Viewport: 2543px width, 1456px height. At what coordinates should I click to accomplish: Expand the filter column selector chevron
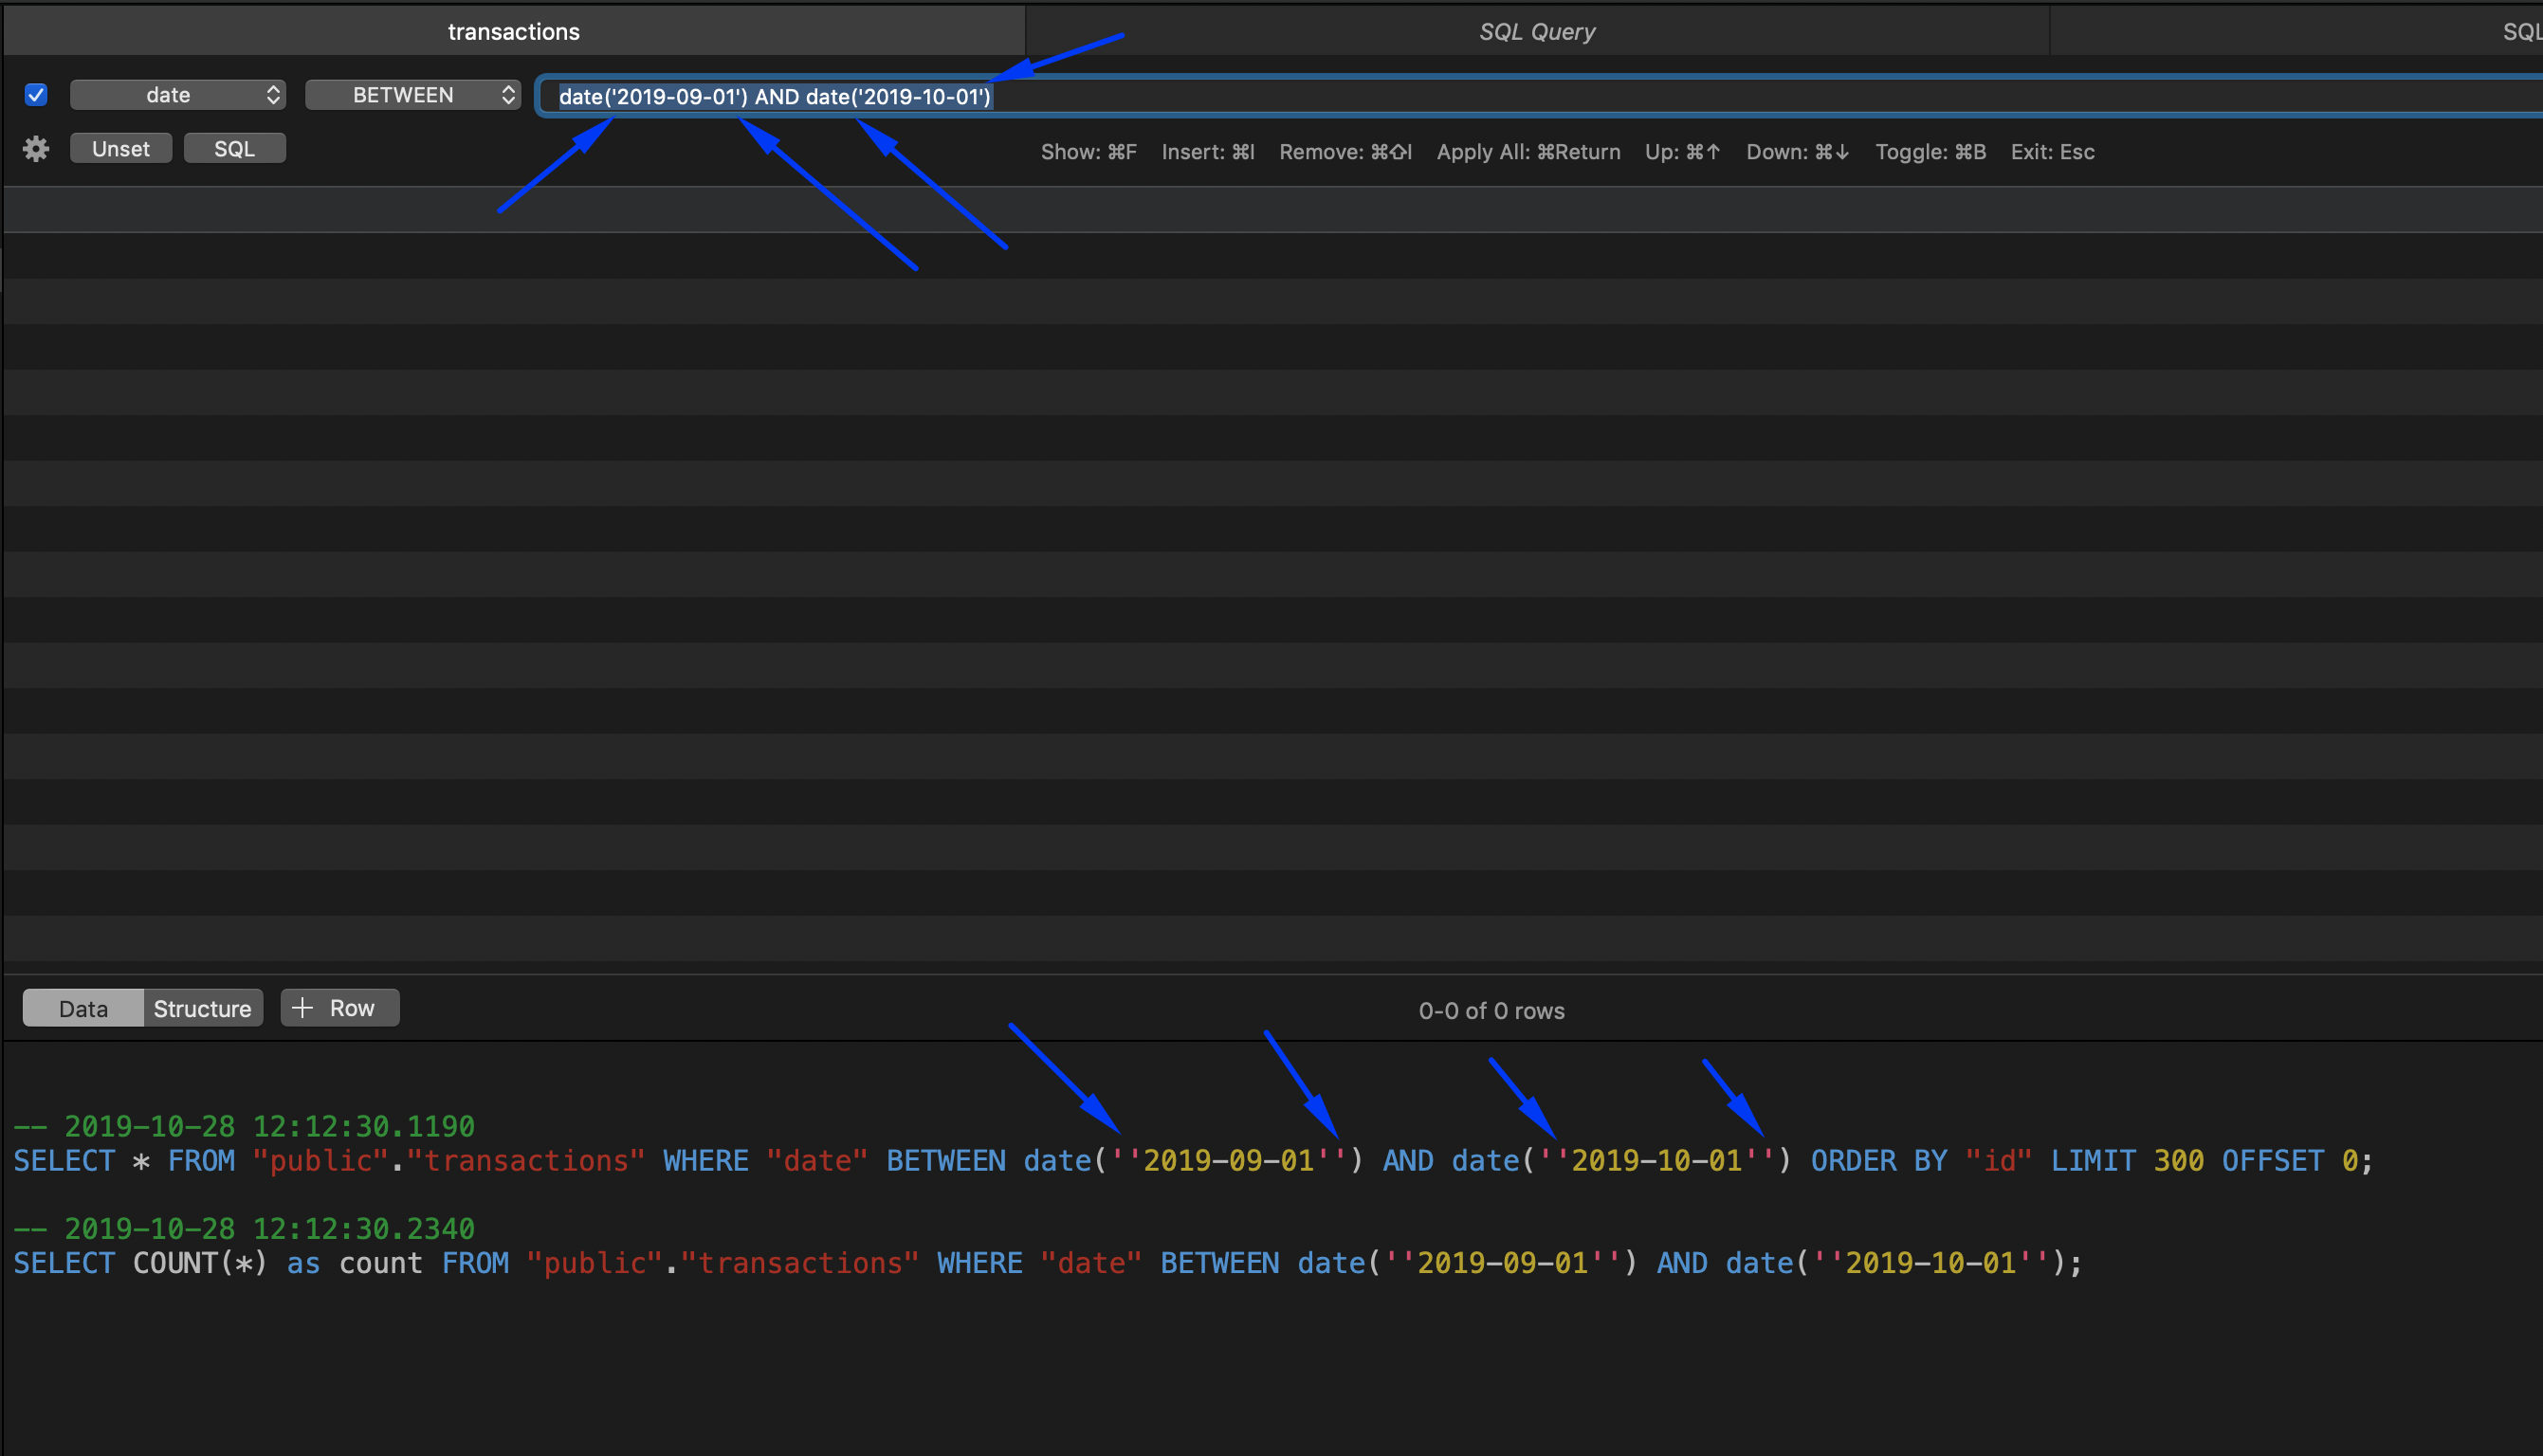pos(273,94)
